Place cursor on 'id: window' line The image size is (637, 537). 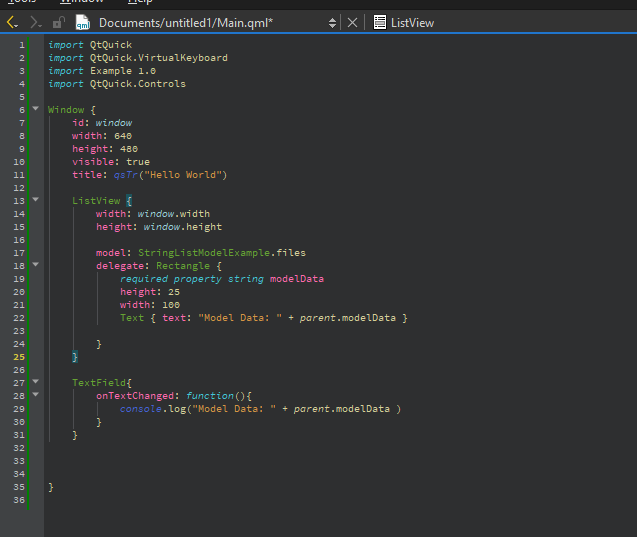(102, 123)
